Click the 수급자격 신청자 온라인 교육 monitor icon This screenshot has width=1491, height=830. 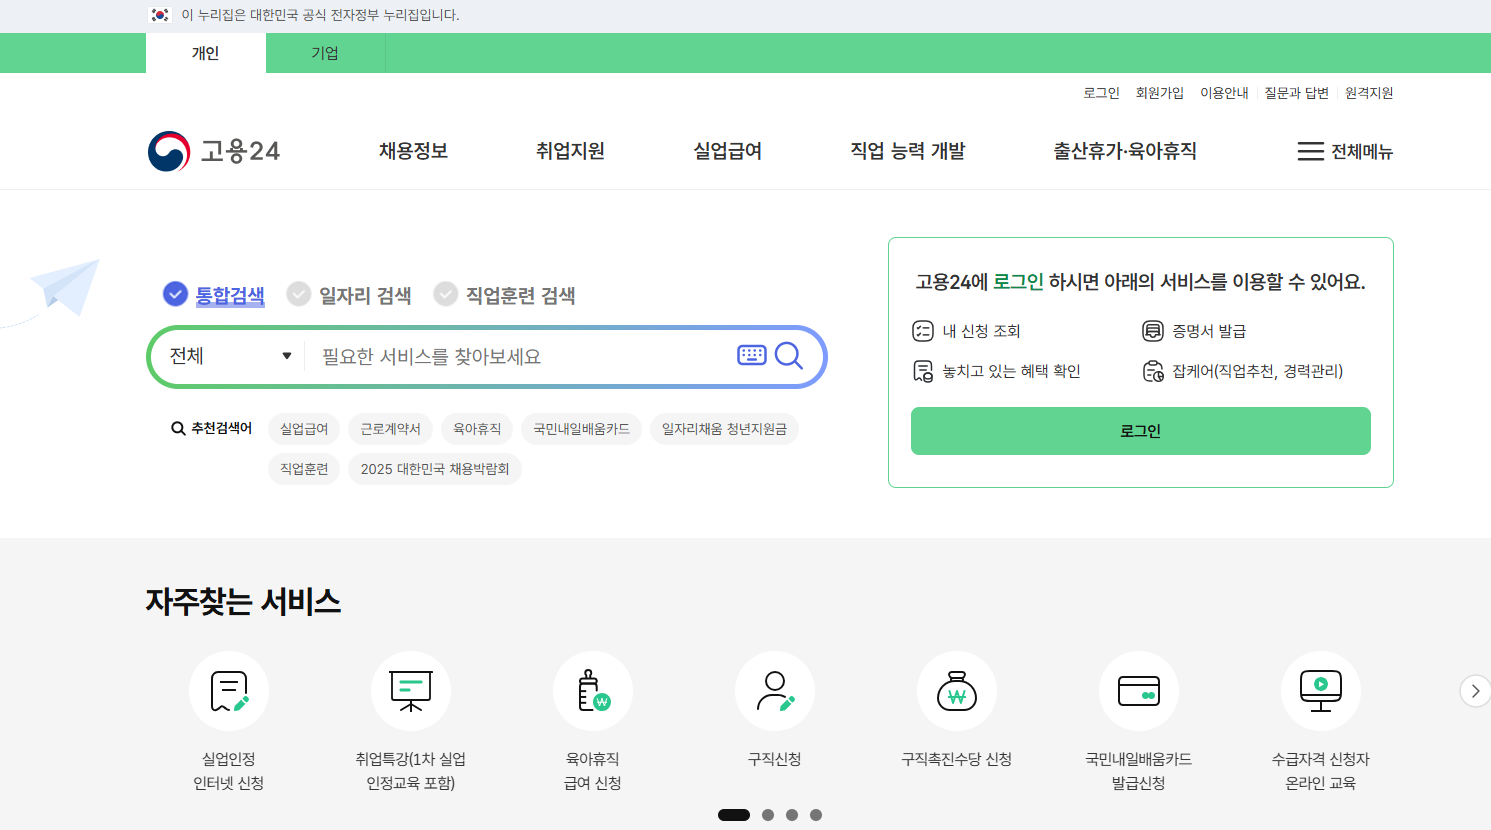coord(1321,691)
